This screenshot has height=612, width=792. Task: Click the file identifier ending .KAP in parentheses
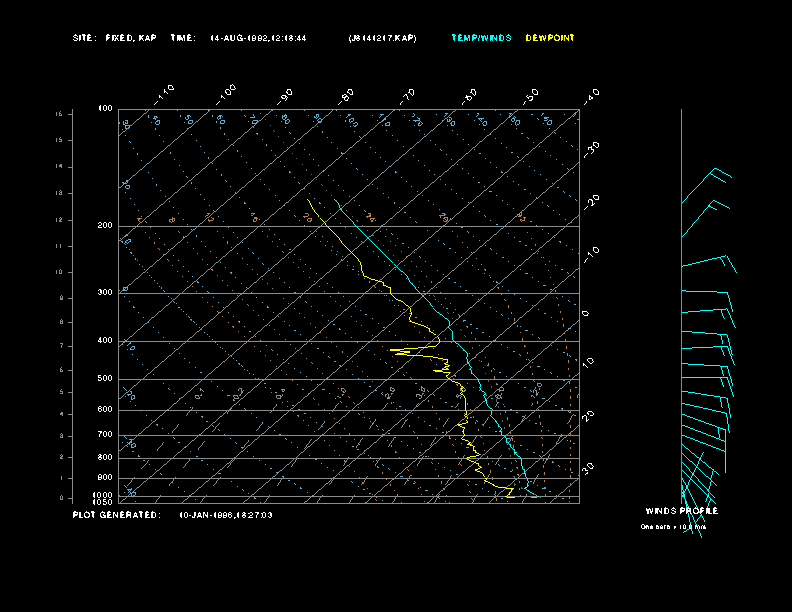tap(382, 38)
